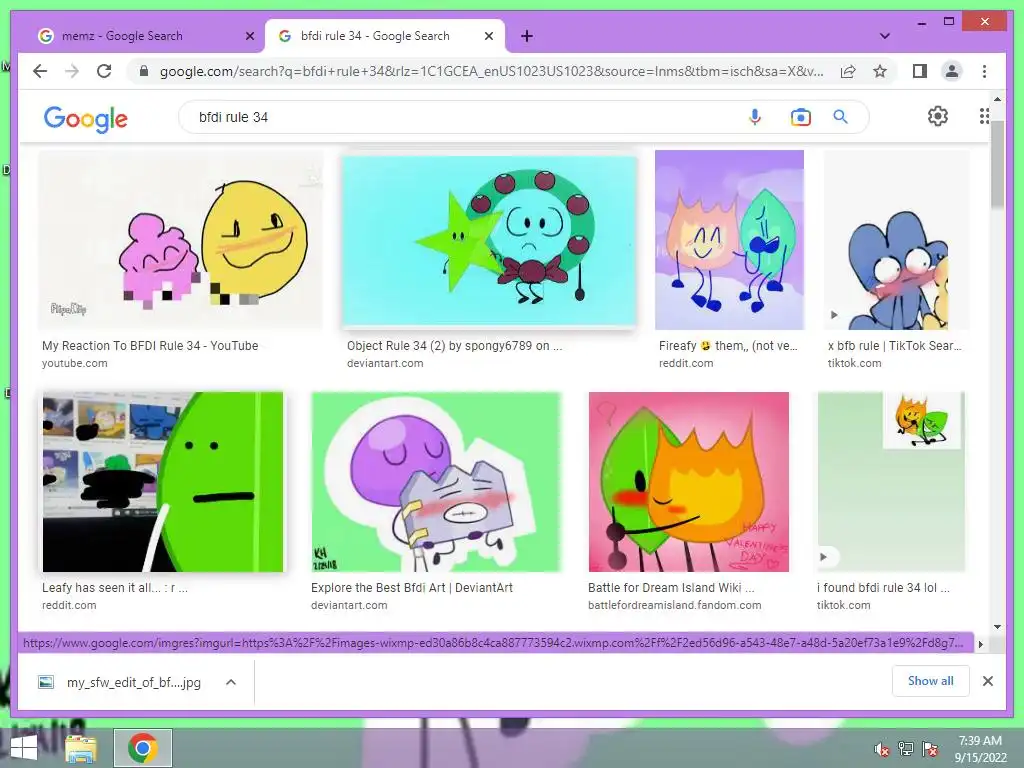This screenshot has width=1024, height=768.
Task: Open the purple balloon DeviantArt image
Action: 436,482
